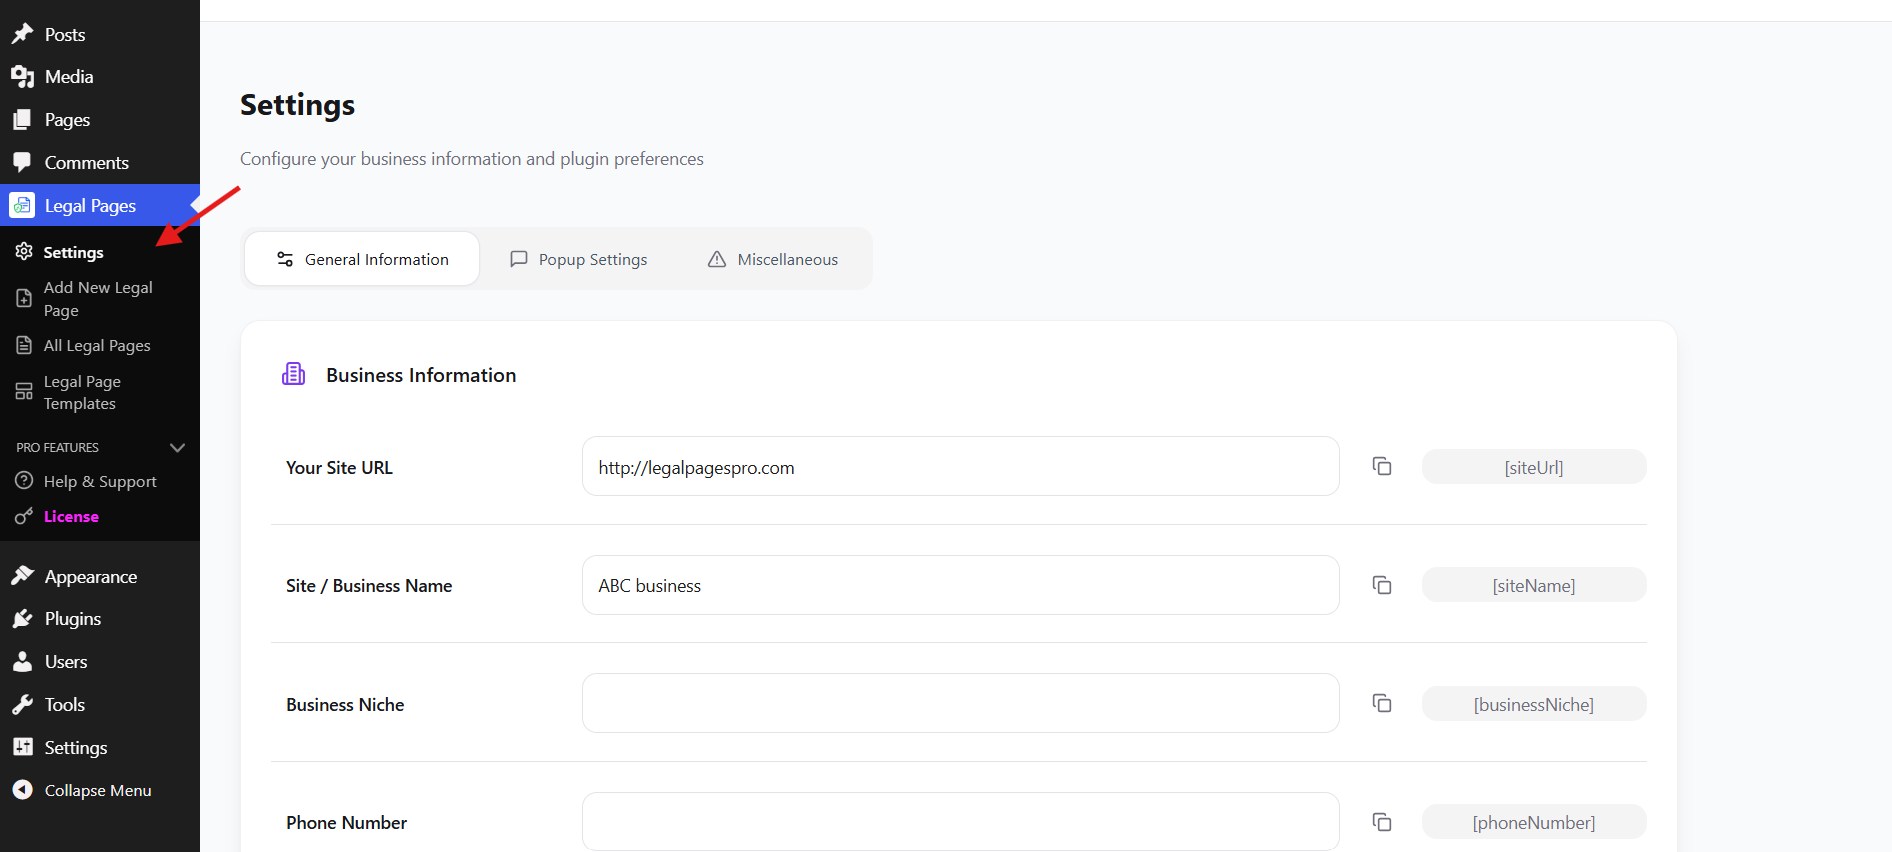Image resolution: width=1892 pixels, height=852 pixels.
Task: Click the Comments speech bubble icon
Action: point(22,162)
